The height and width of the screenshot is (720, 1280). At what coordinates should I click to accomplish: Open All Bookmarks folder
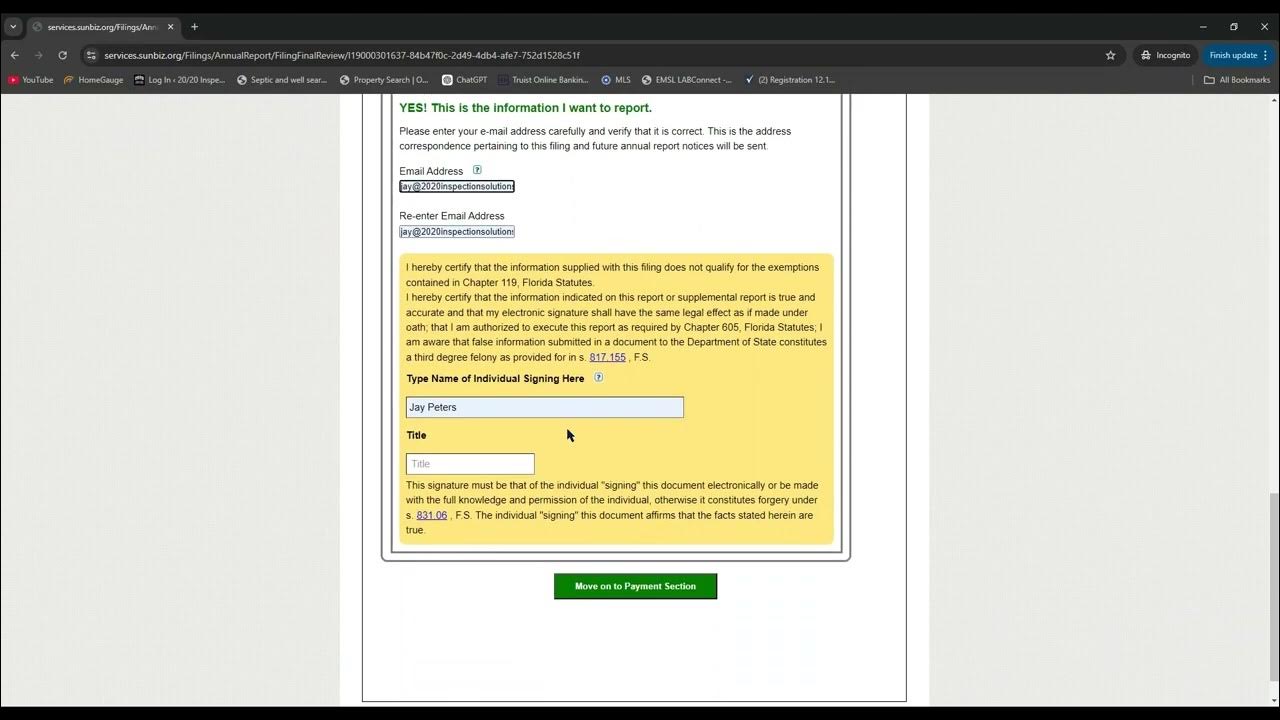(x=1237, y=80)
